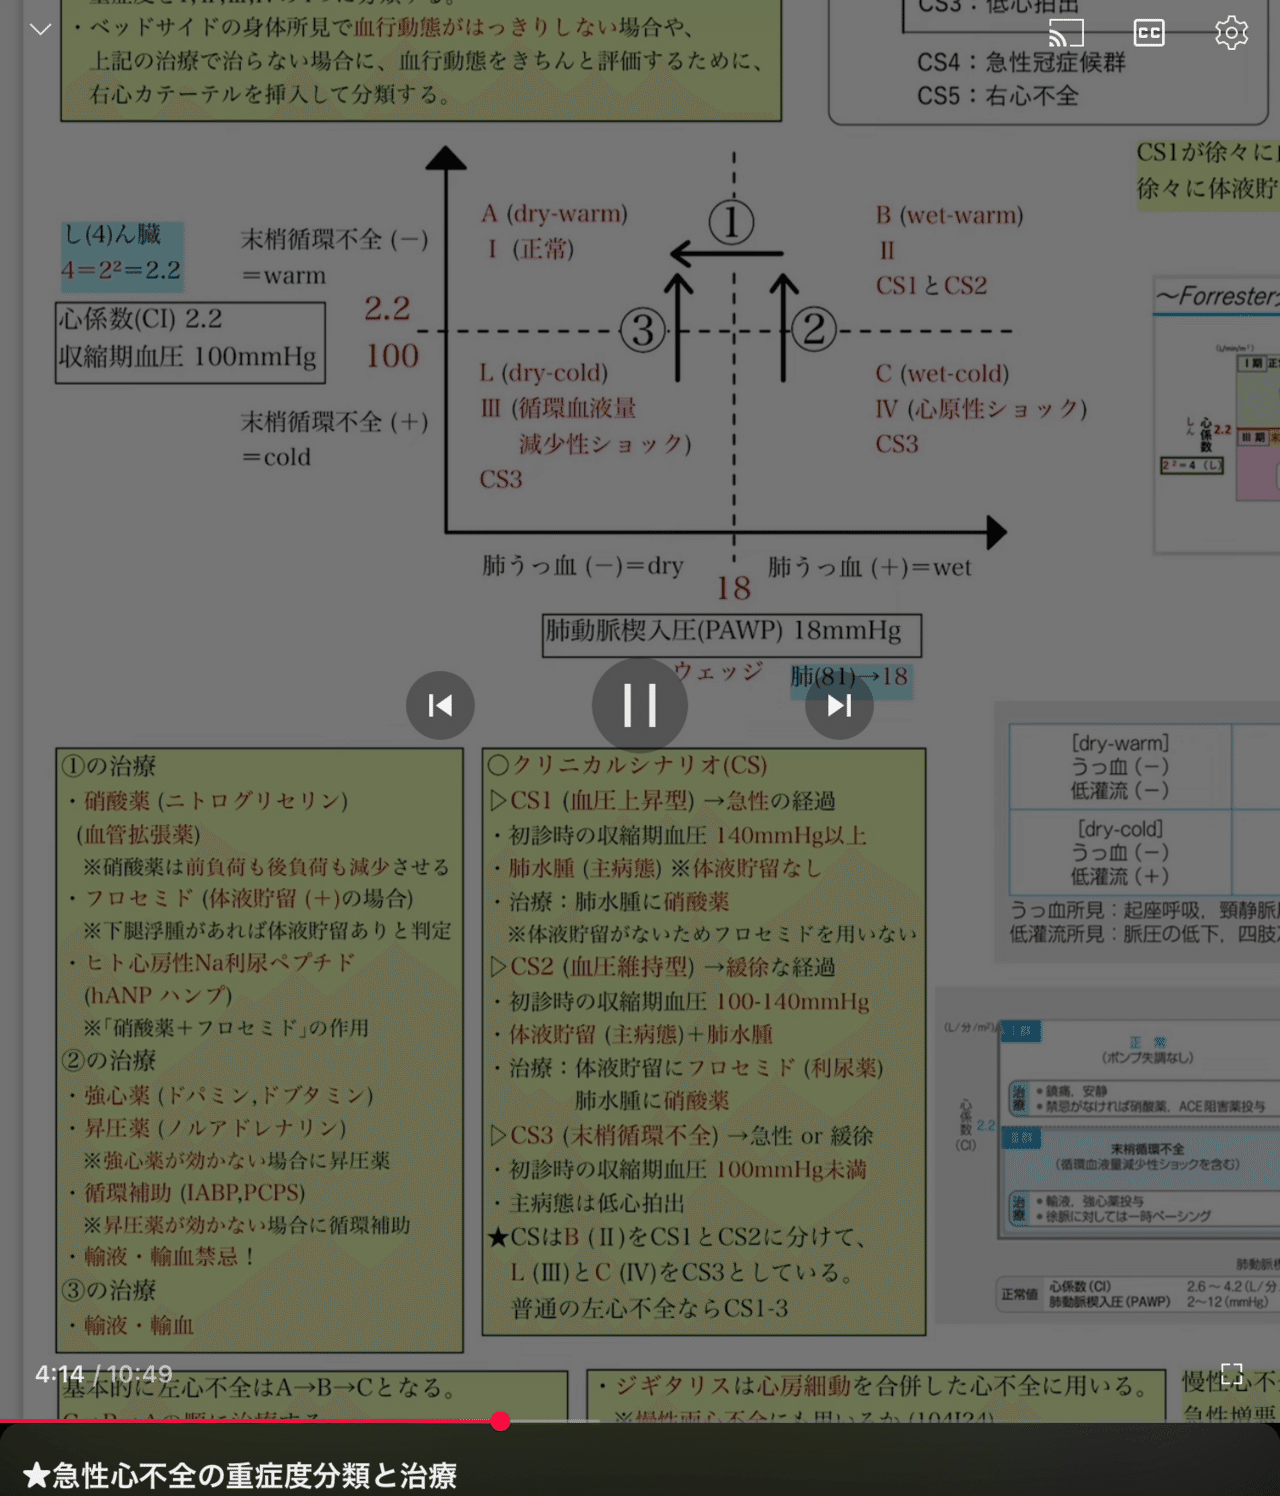Click the Cast icon to stream to TV

click(x=1065, y=32)
